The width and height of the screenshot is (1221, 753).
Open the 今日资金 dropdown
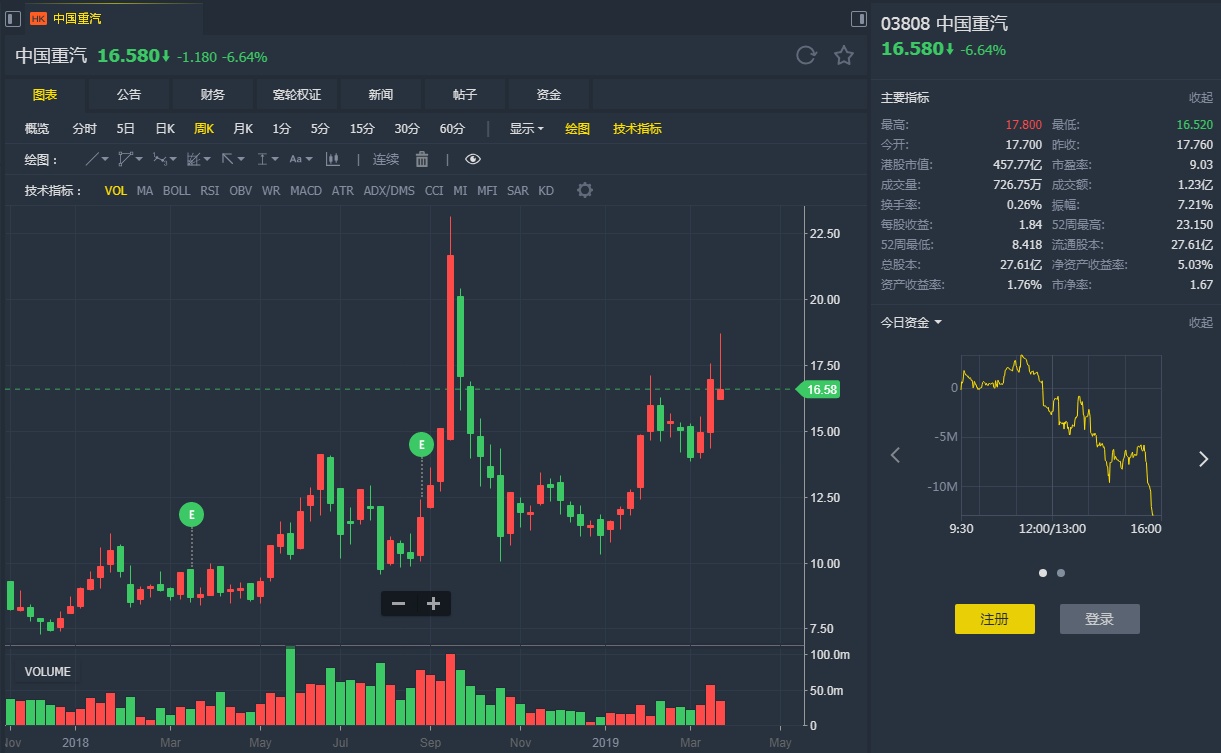911,322
